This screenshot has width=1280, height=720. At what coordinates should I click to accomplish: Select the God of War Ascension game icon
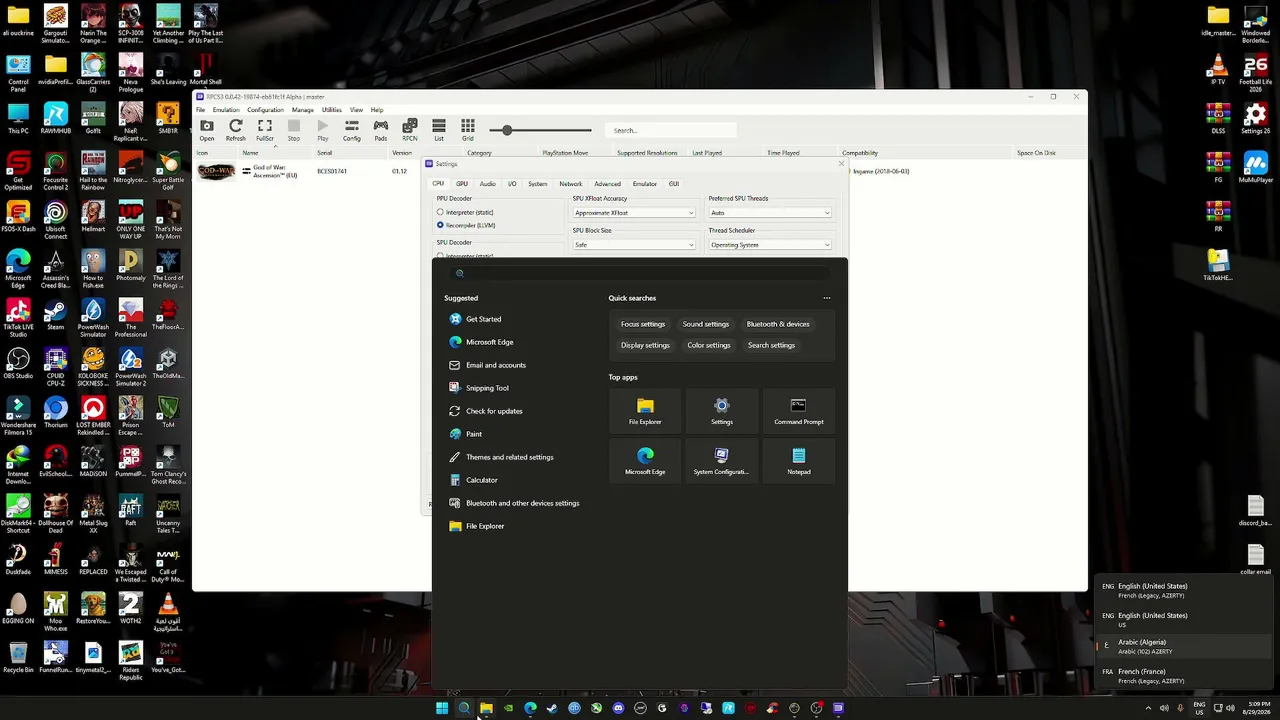coord(216,171)
